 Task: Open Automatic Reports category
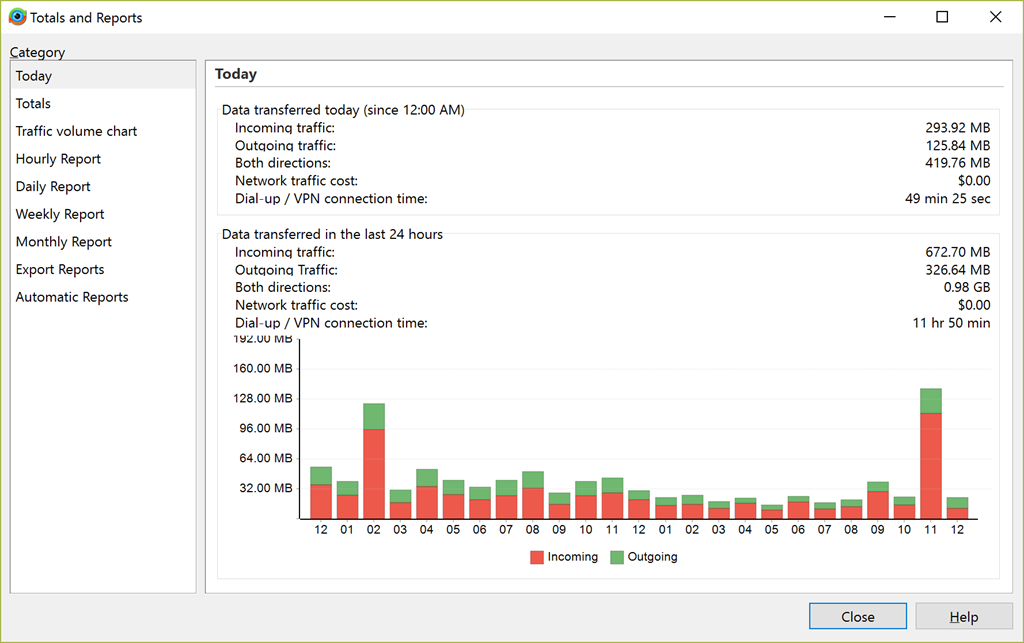point(72,297)
